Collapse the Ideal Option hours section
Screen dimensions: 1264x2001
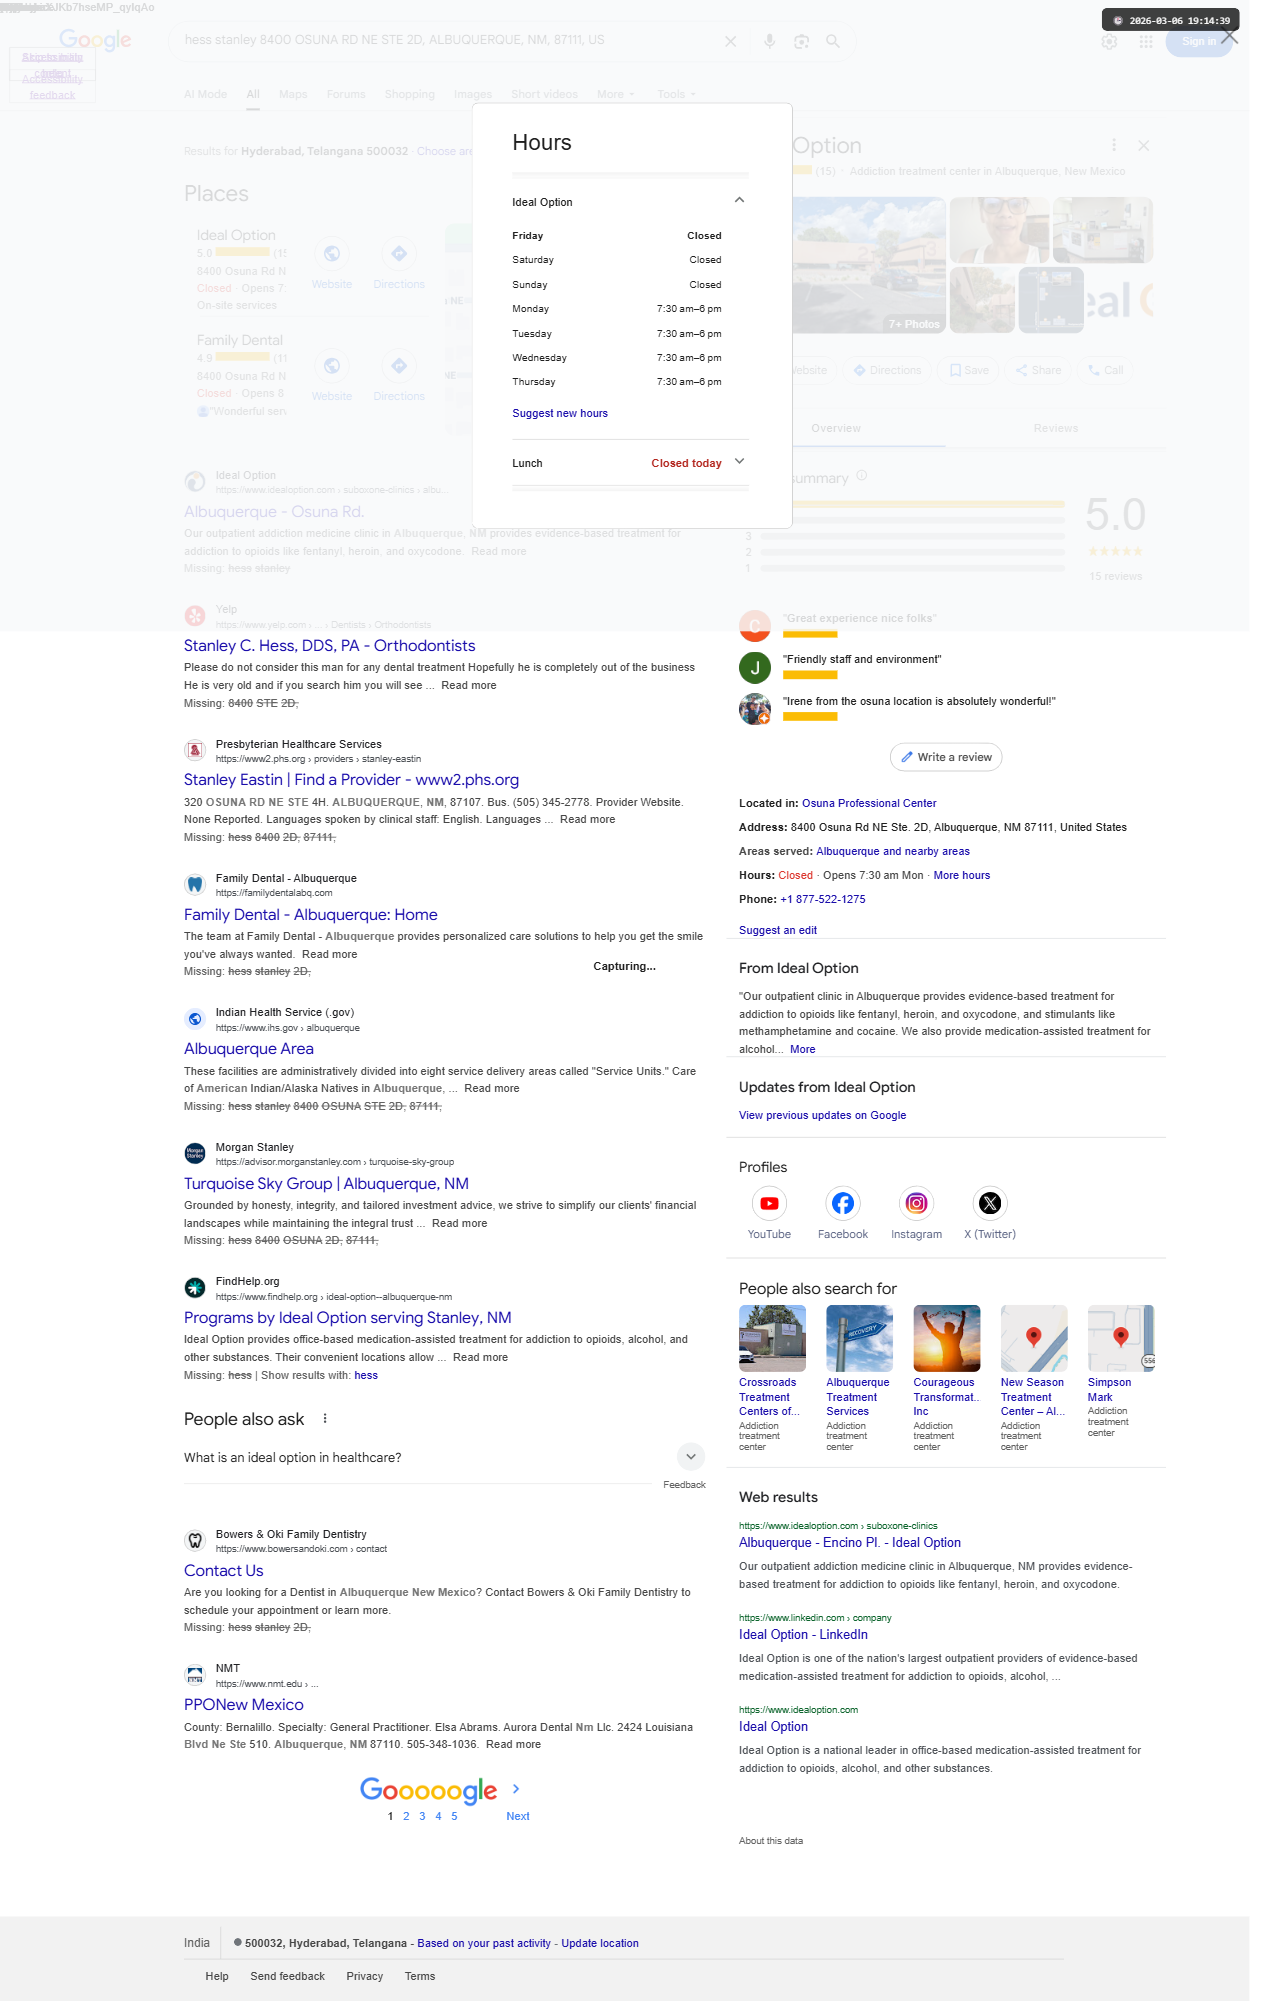click(x=739, y=200)
